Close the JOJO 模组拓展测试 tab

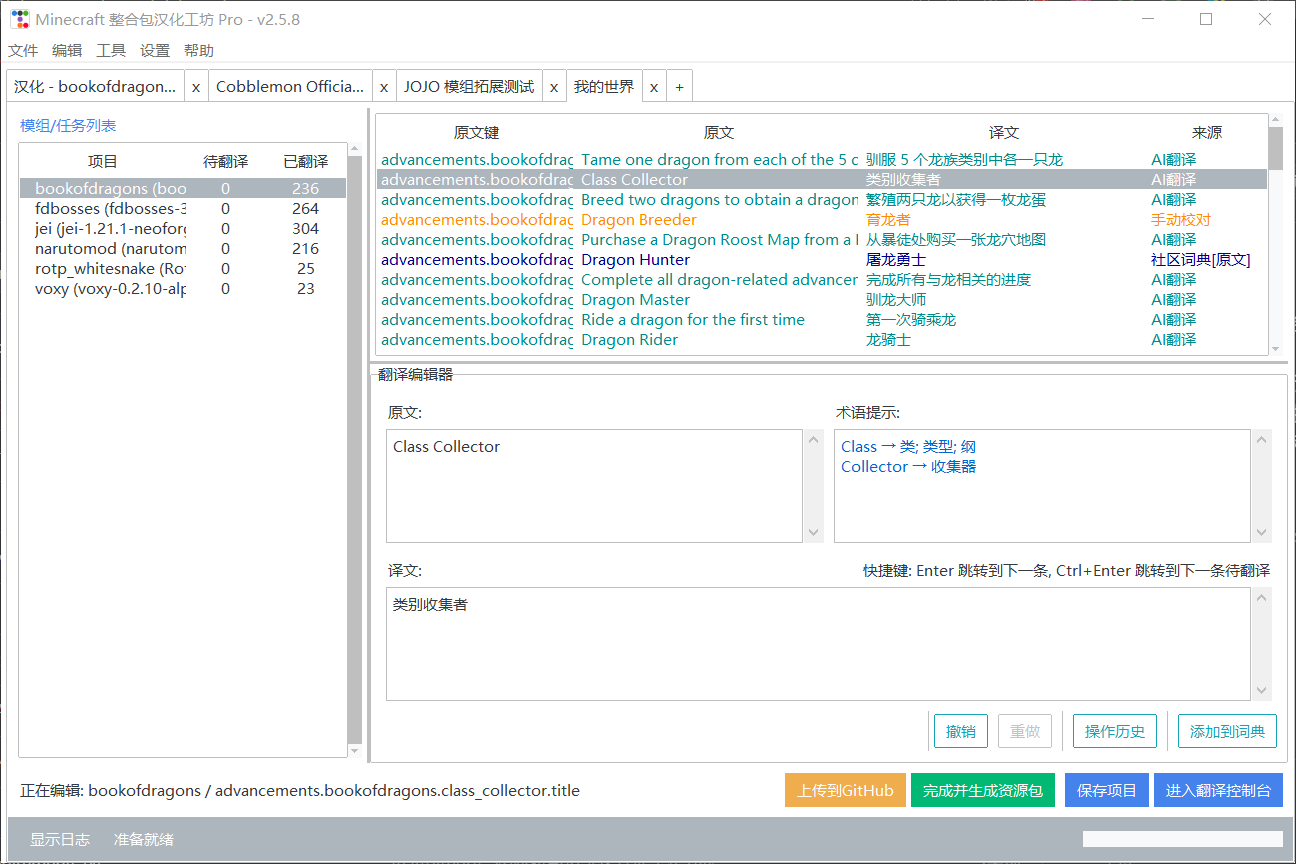pyautogui.click(x=553, y=87)
